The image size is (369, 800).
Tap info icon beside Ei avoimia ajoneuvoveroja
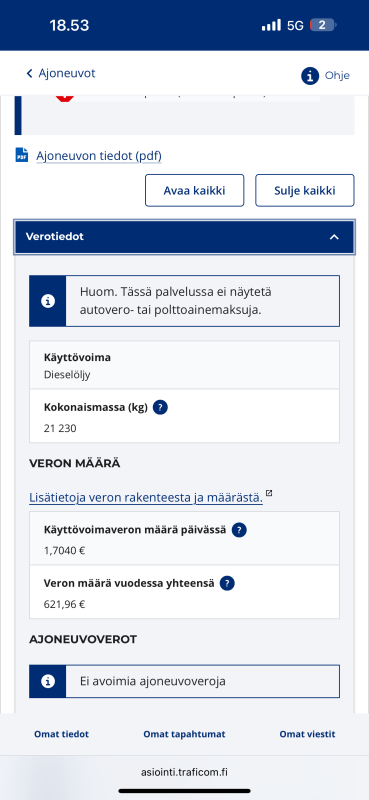pos(48,681)
